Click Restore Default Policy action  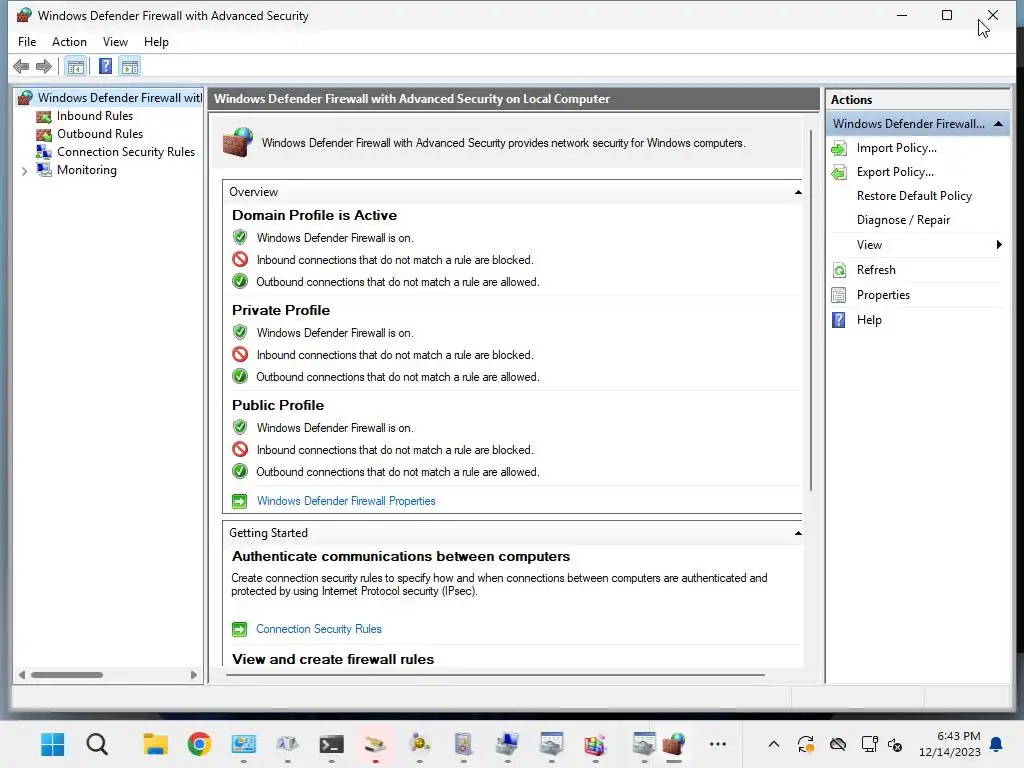(x=914, y=196)
